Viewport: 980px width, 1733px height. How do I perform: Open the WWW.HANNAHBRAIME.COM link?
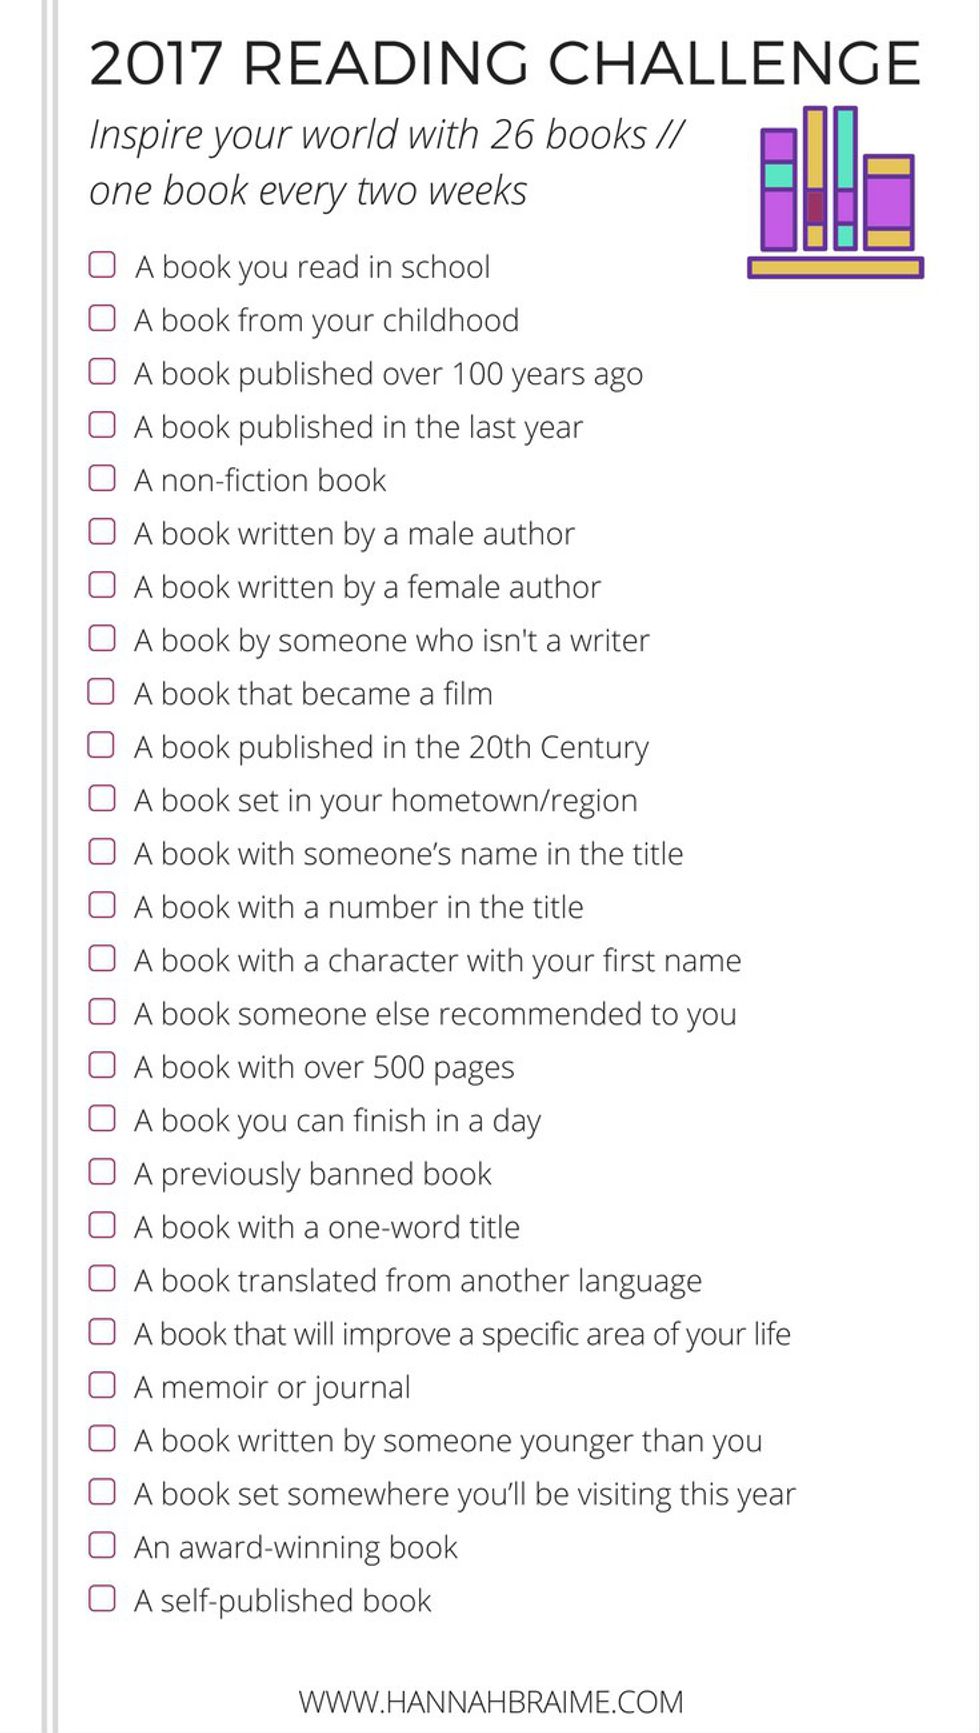click(x=490, y=1701)
